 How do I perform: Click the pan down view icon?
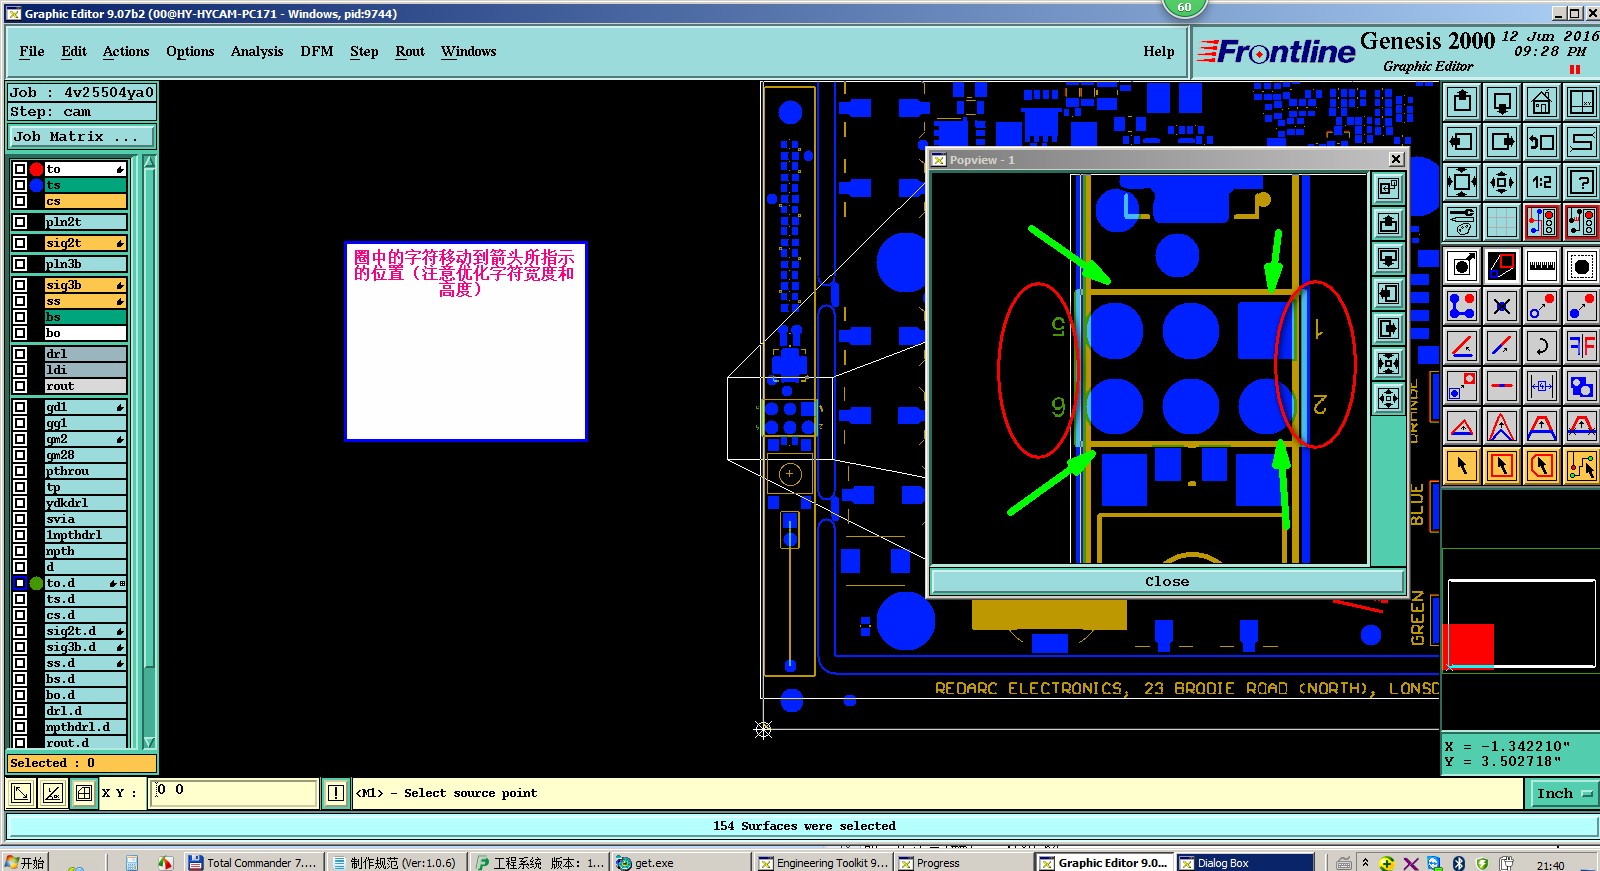1502,102
